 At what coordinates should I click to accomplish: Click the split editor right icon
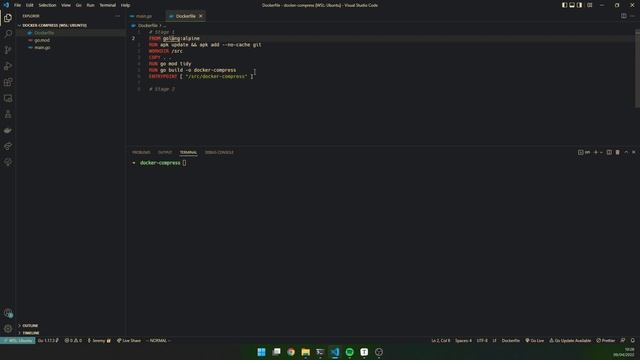tap(624, 16)
